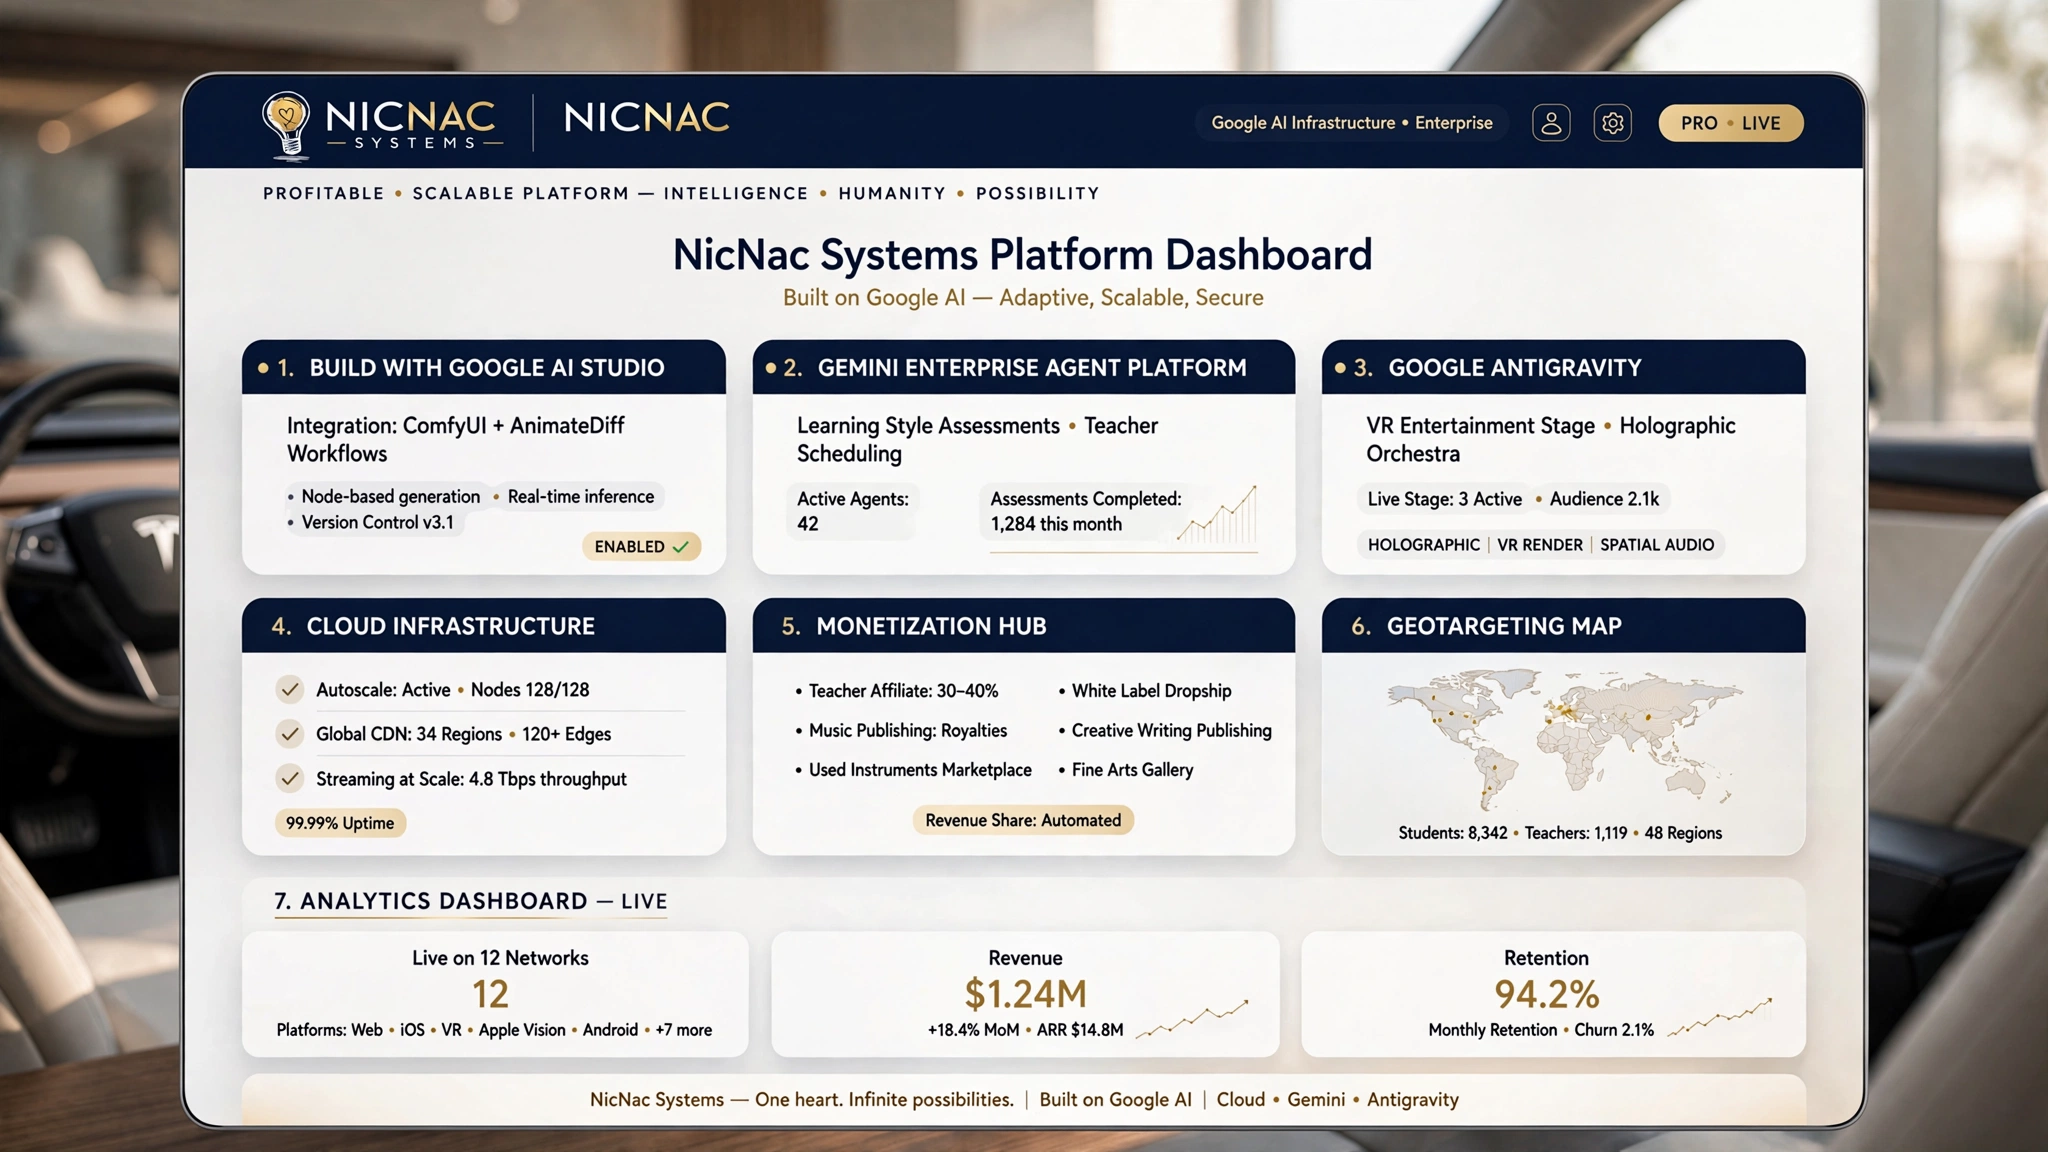Click the Active Agents: 42 box
The width and height of the screenshot is (2048, 1152).
click(853, 511)
